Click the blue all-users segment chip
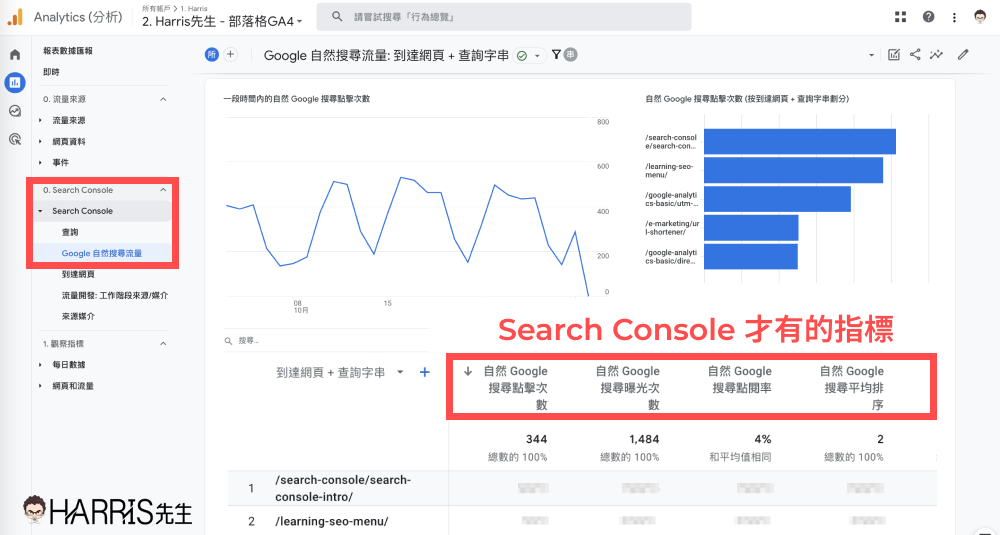The width and height of the screenshot is (1000, 535). click(212, 55)
